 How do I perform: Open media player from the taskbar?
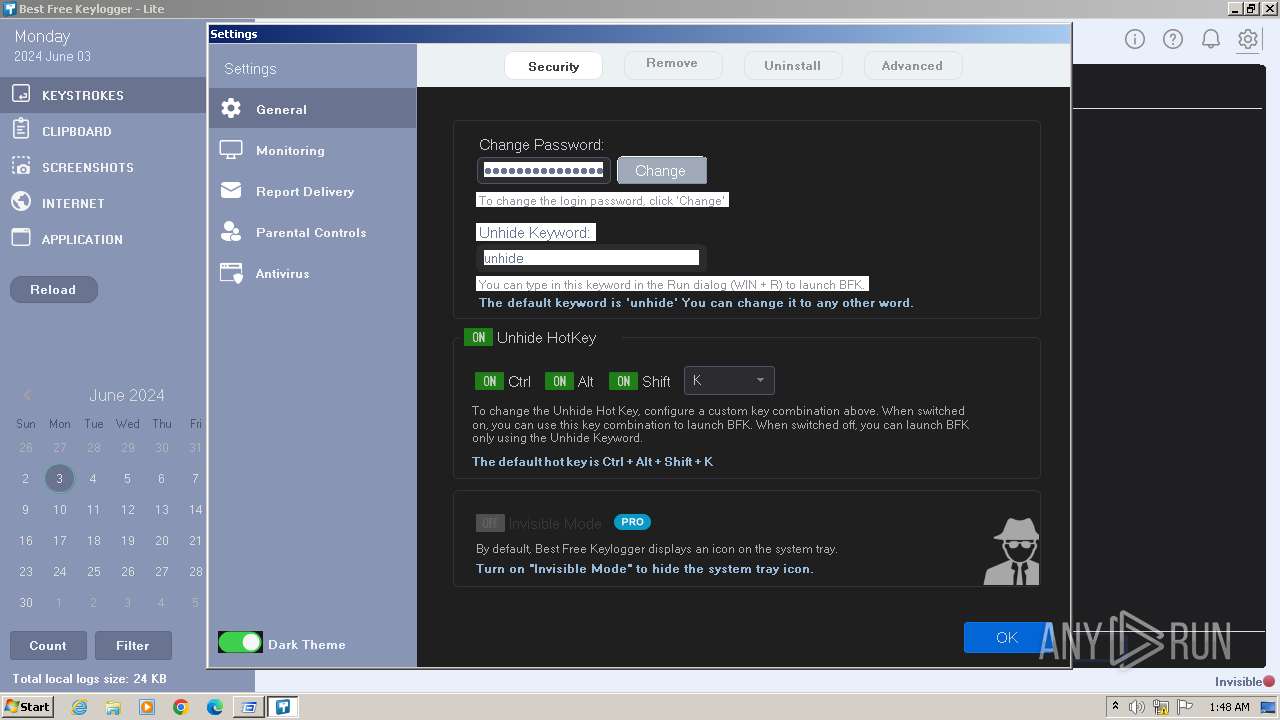[x=147, y=707]
